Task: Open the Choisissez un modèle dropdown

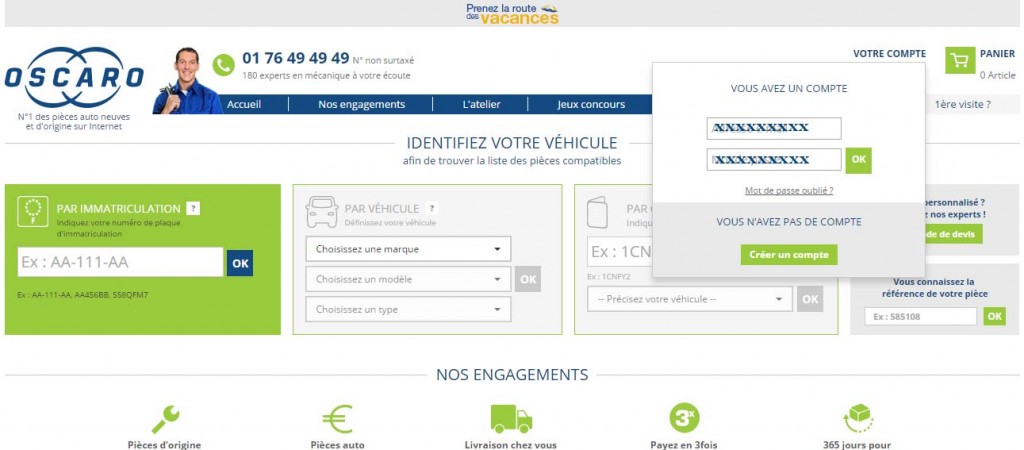Action: coord(408,279)
